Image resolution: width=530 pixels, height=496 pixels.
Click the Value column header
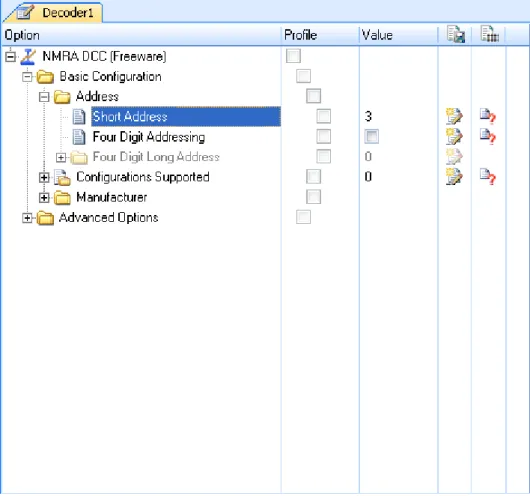[x=398, y=35]
